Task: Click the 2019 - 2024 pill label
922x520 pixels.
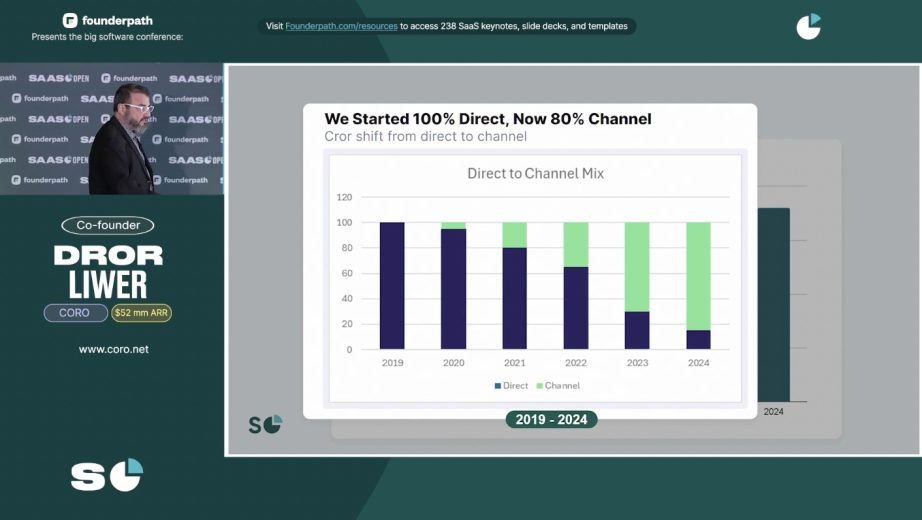Action: (551, 419)
